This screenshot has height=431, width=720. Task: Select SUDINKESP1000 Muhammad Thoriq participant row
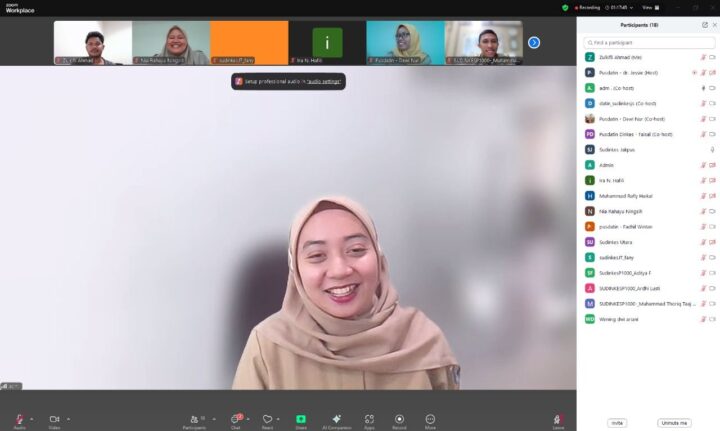click(649, 304)
